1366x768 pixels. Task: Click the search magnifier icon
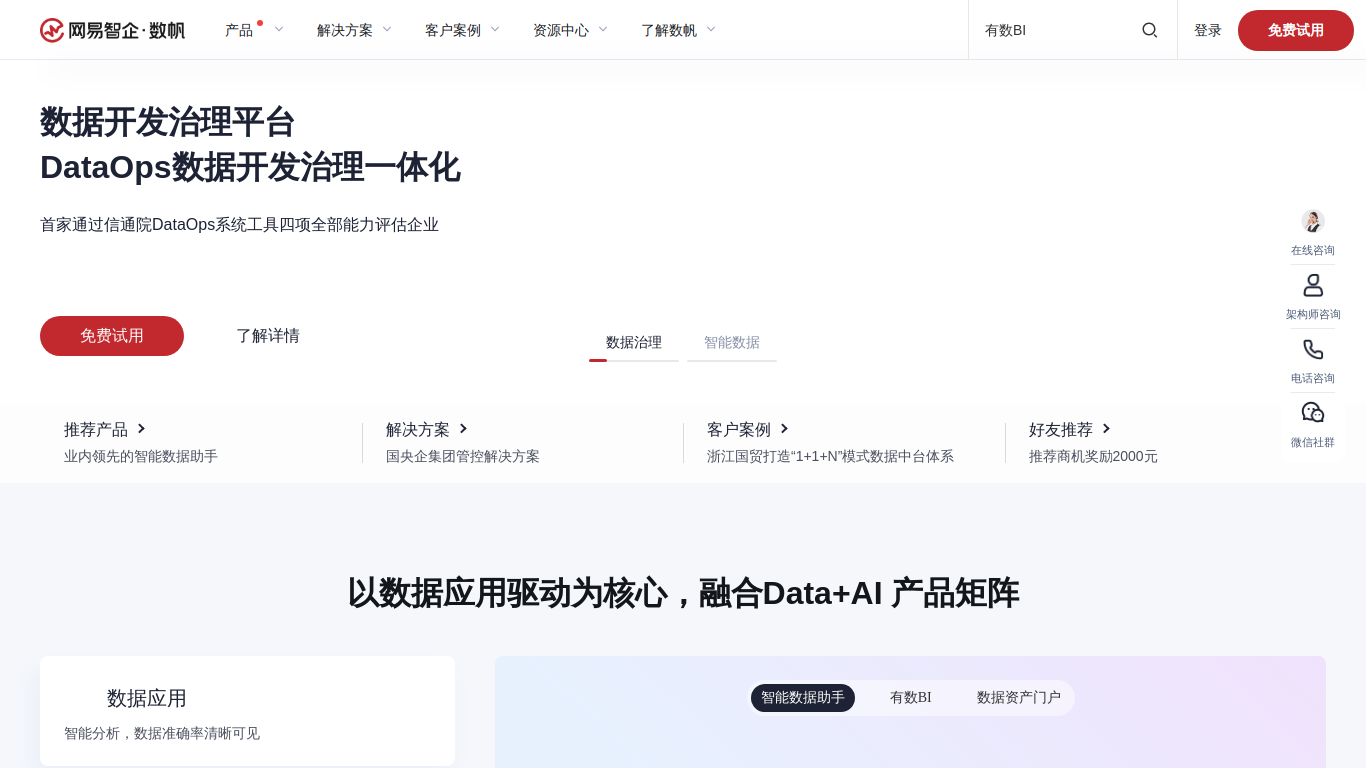click(x=1150, y=30)
